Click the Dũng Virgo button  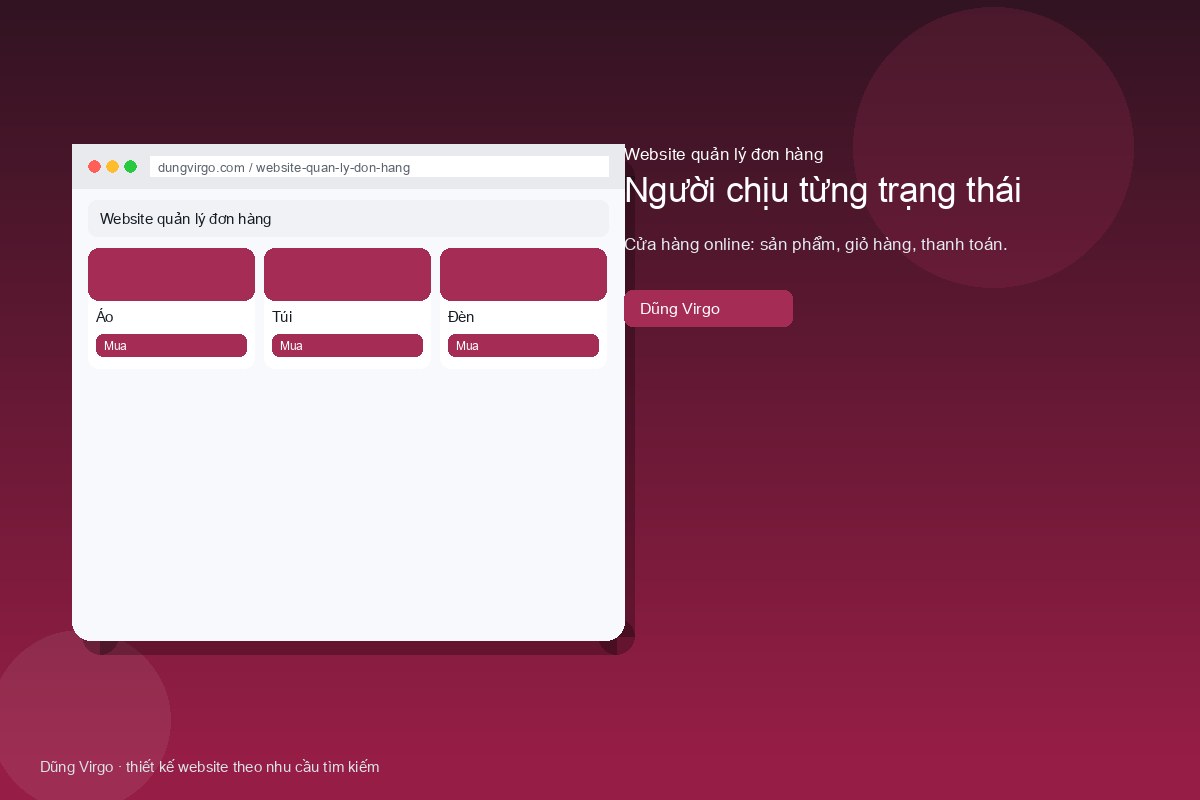(708, 308)
